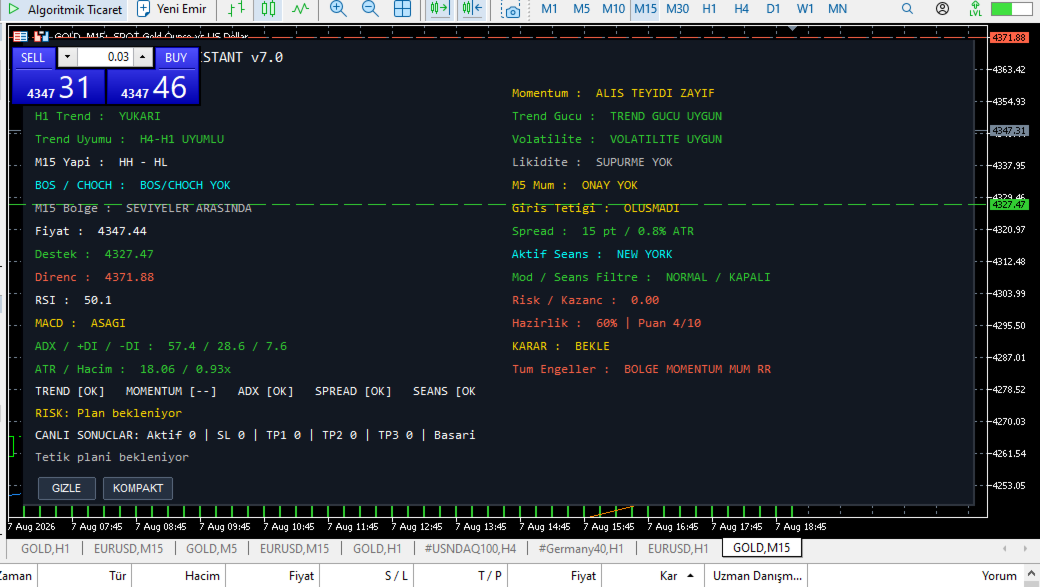Select M5 timeframe
This screenshot has width=1040, height=587.
coord(581,9)
